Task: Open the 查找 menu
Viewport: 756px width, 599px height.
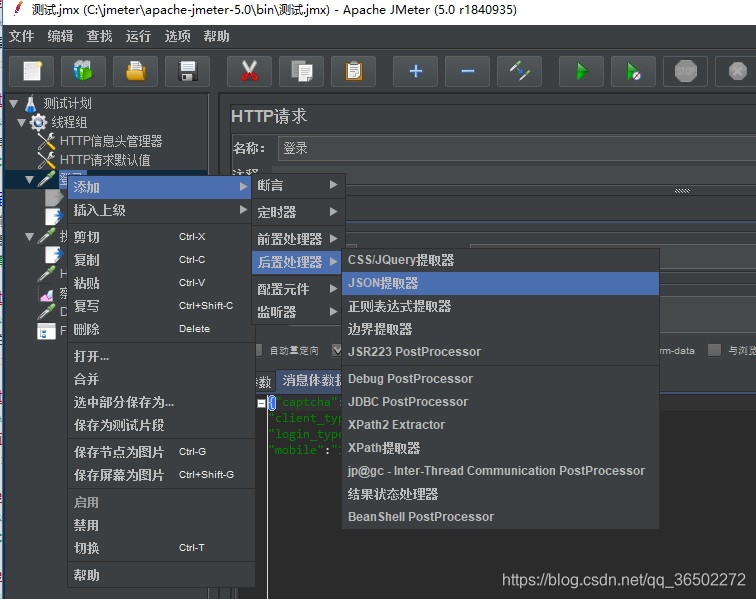Action: click(x=99, y=36)
